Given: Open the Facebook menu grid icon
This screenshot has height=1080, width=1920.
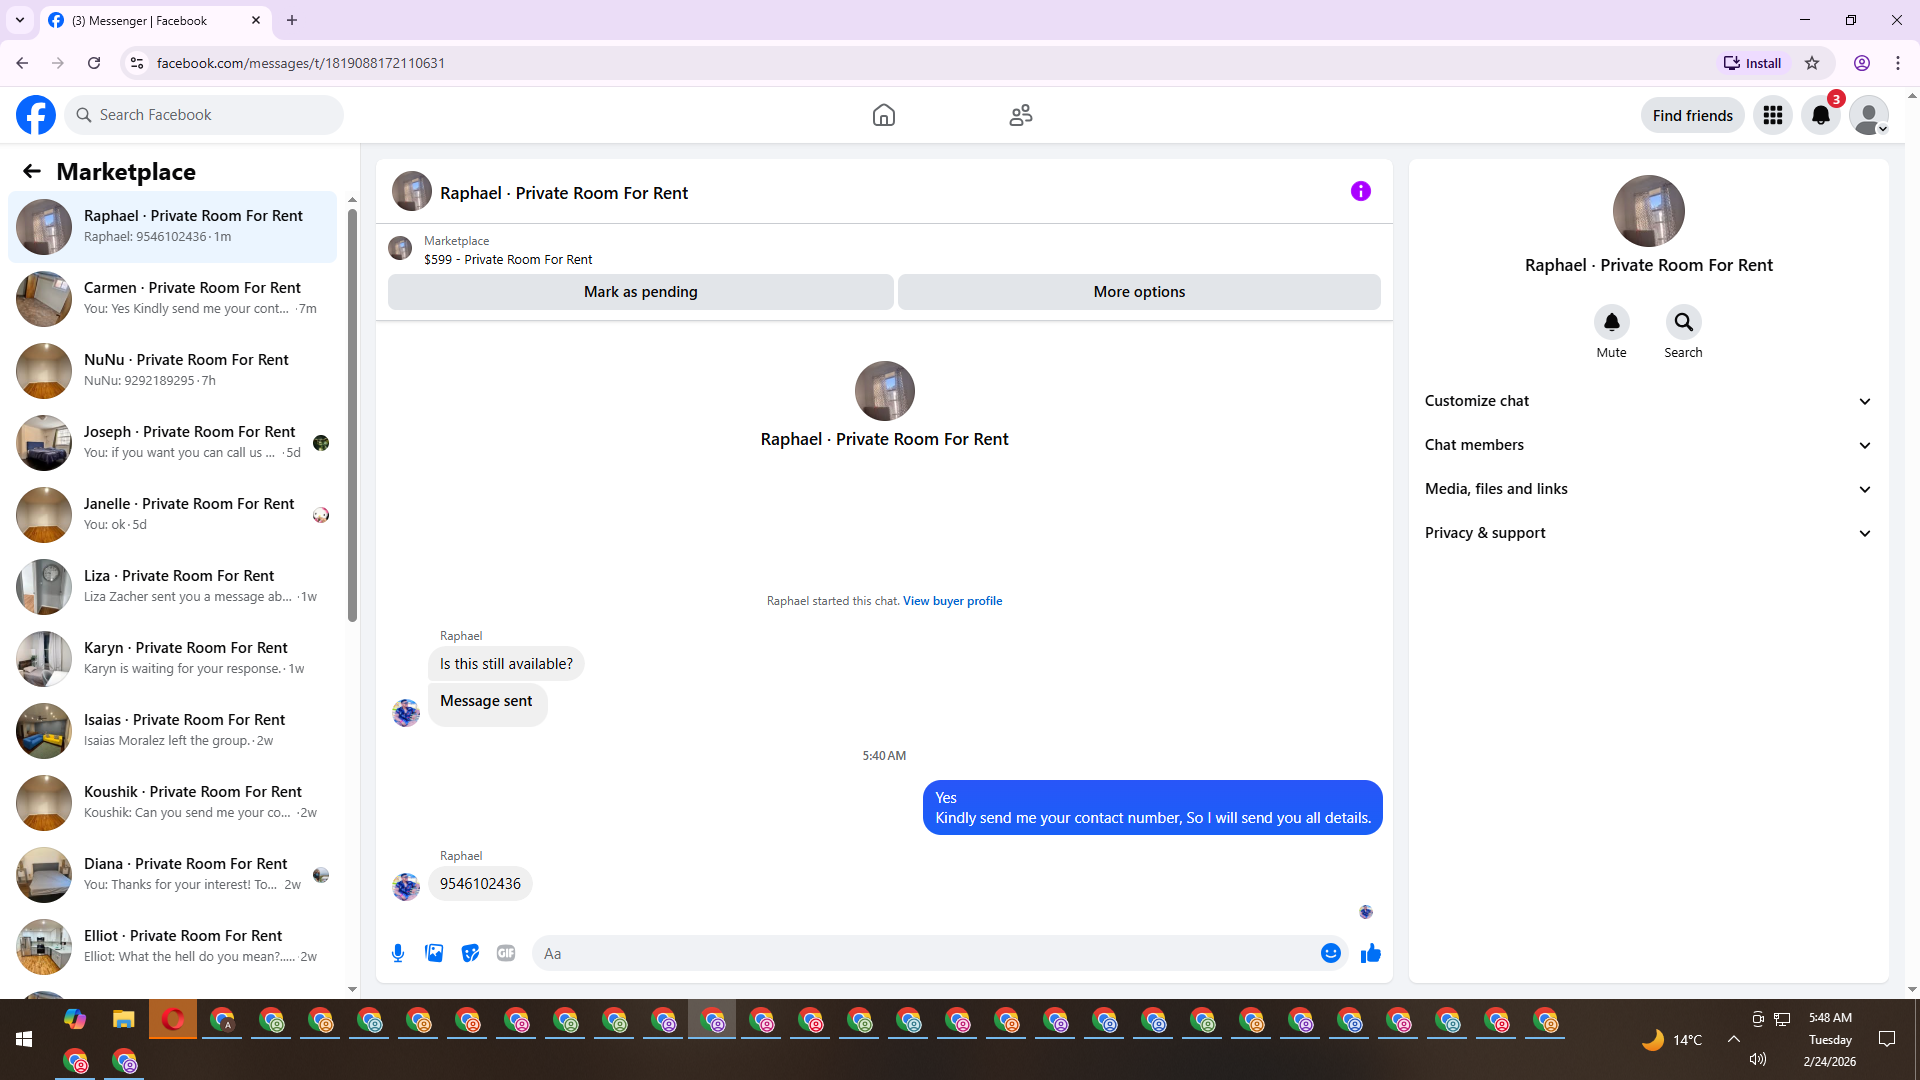Looking at the screenshot, I should [1772, 115].
